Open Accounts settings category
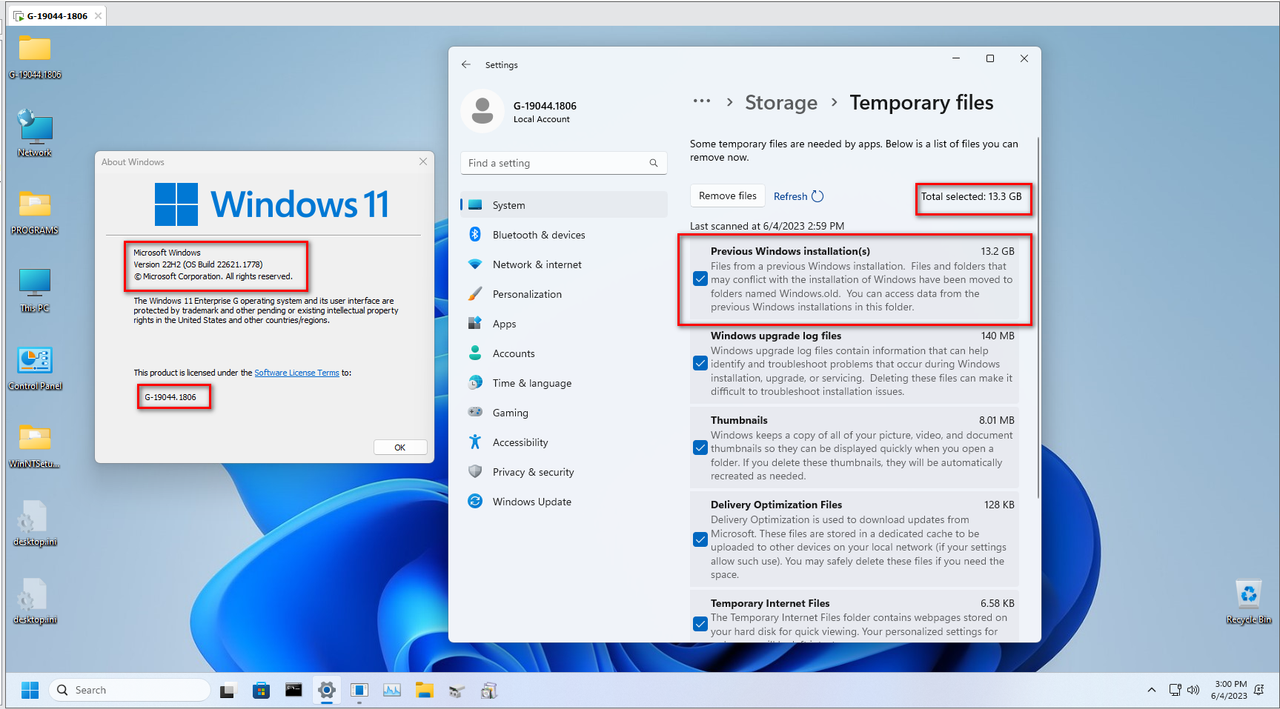Screen dimensions: 1280x709 [x=564, y=353]
